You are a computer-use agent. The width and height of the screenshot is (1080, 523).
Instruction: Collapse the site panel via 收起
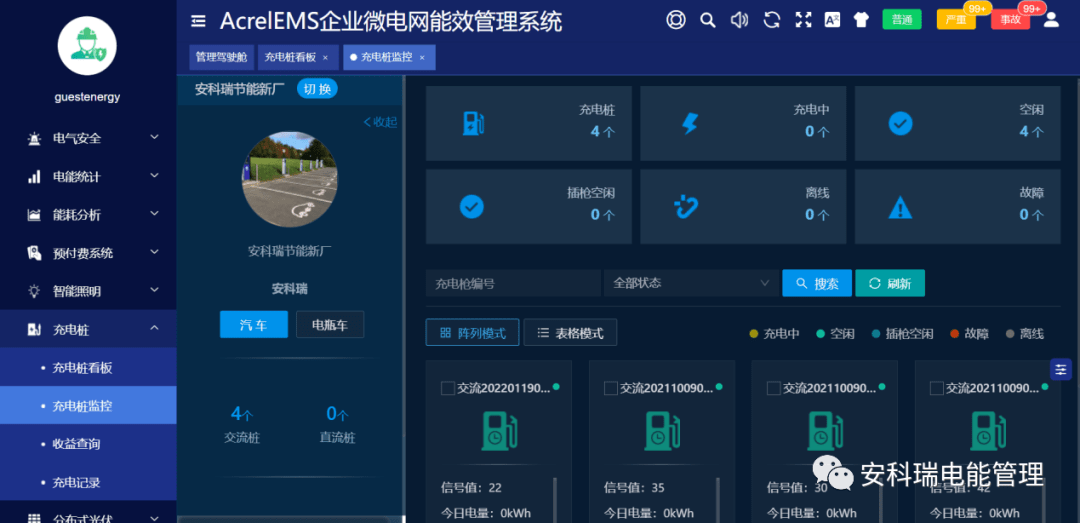point(380,122)
